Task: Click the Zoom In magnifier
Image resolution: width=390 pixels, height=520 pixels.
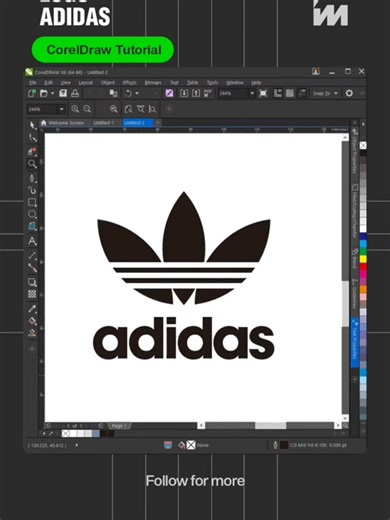Action: click(75, 109)
